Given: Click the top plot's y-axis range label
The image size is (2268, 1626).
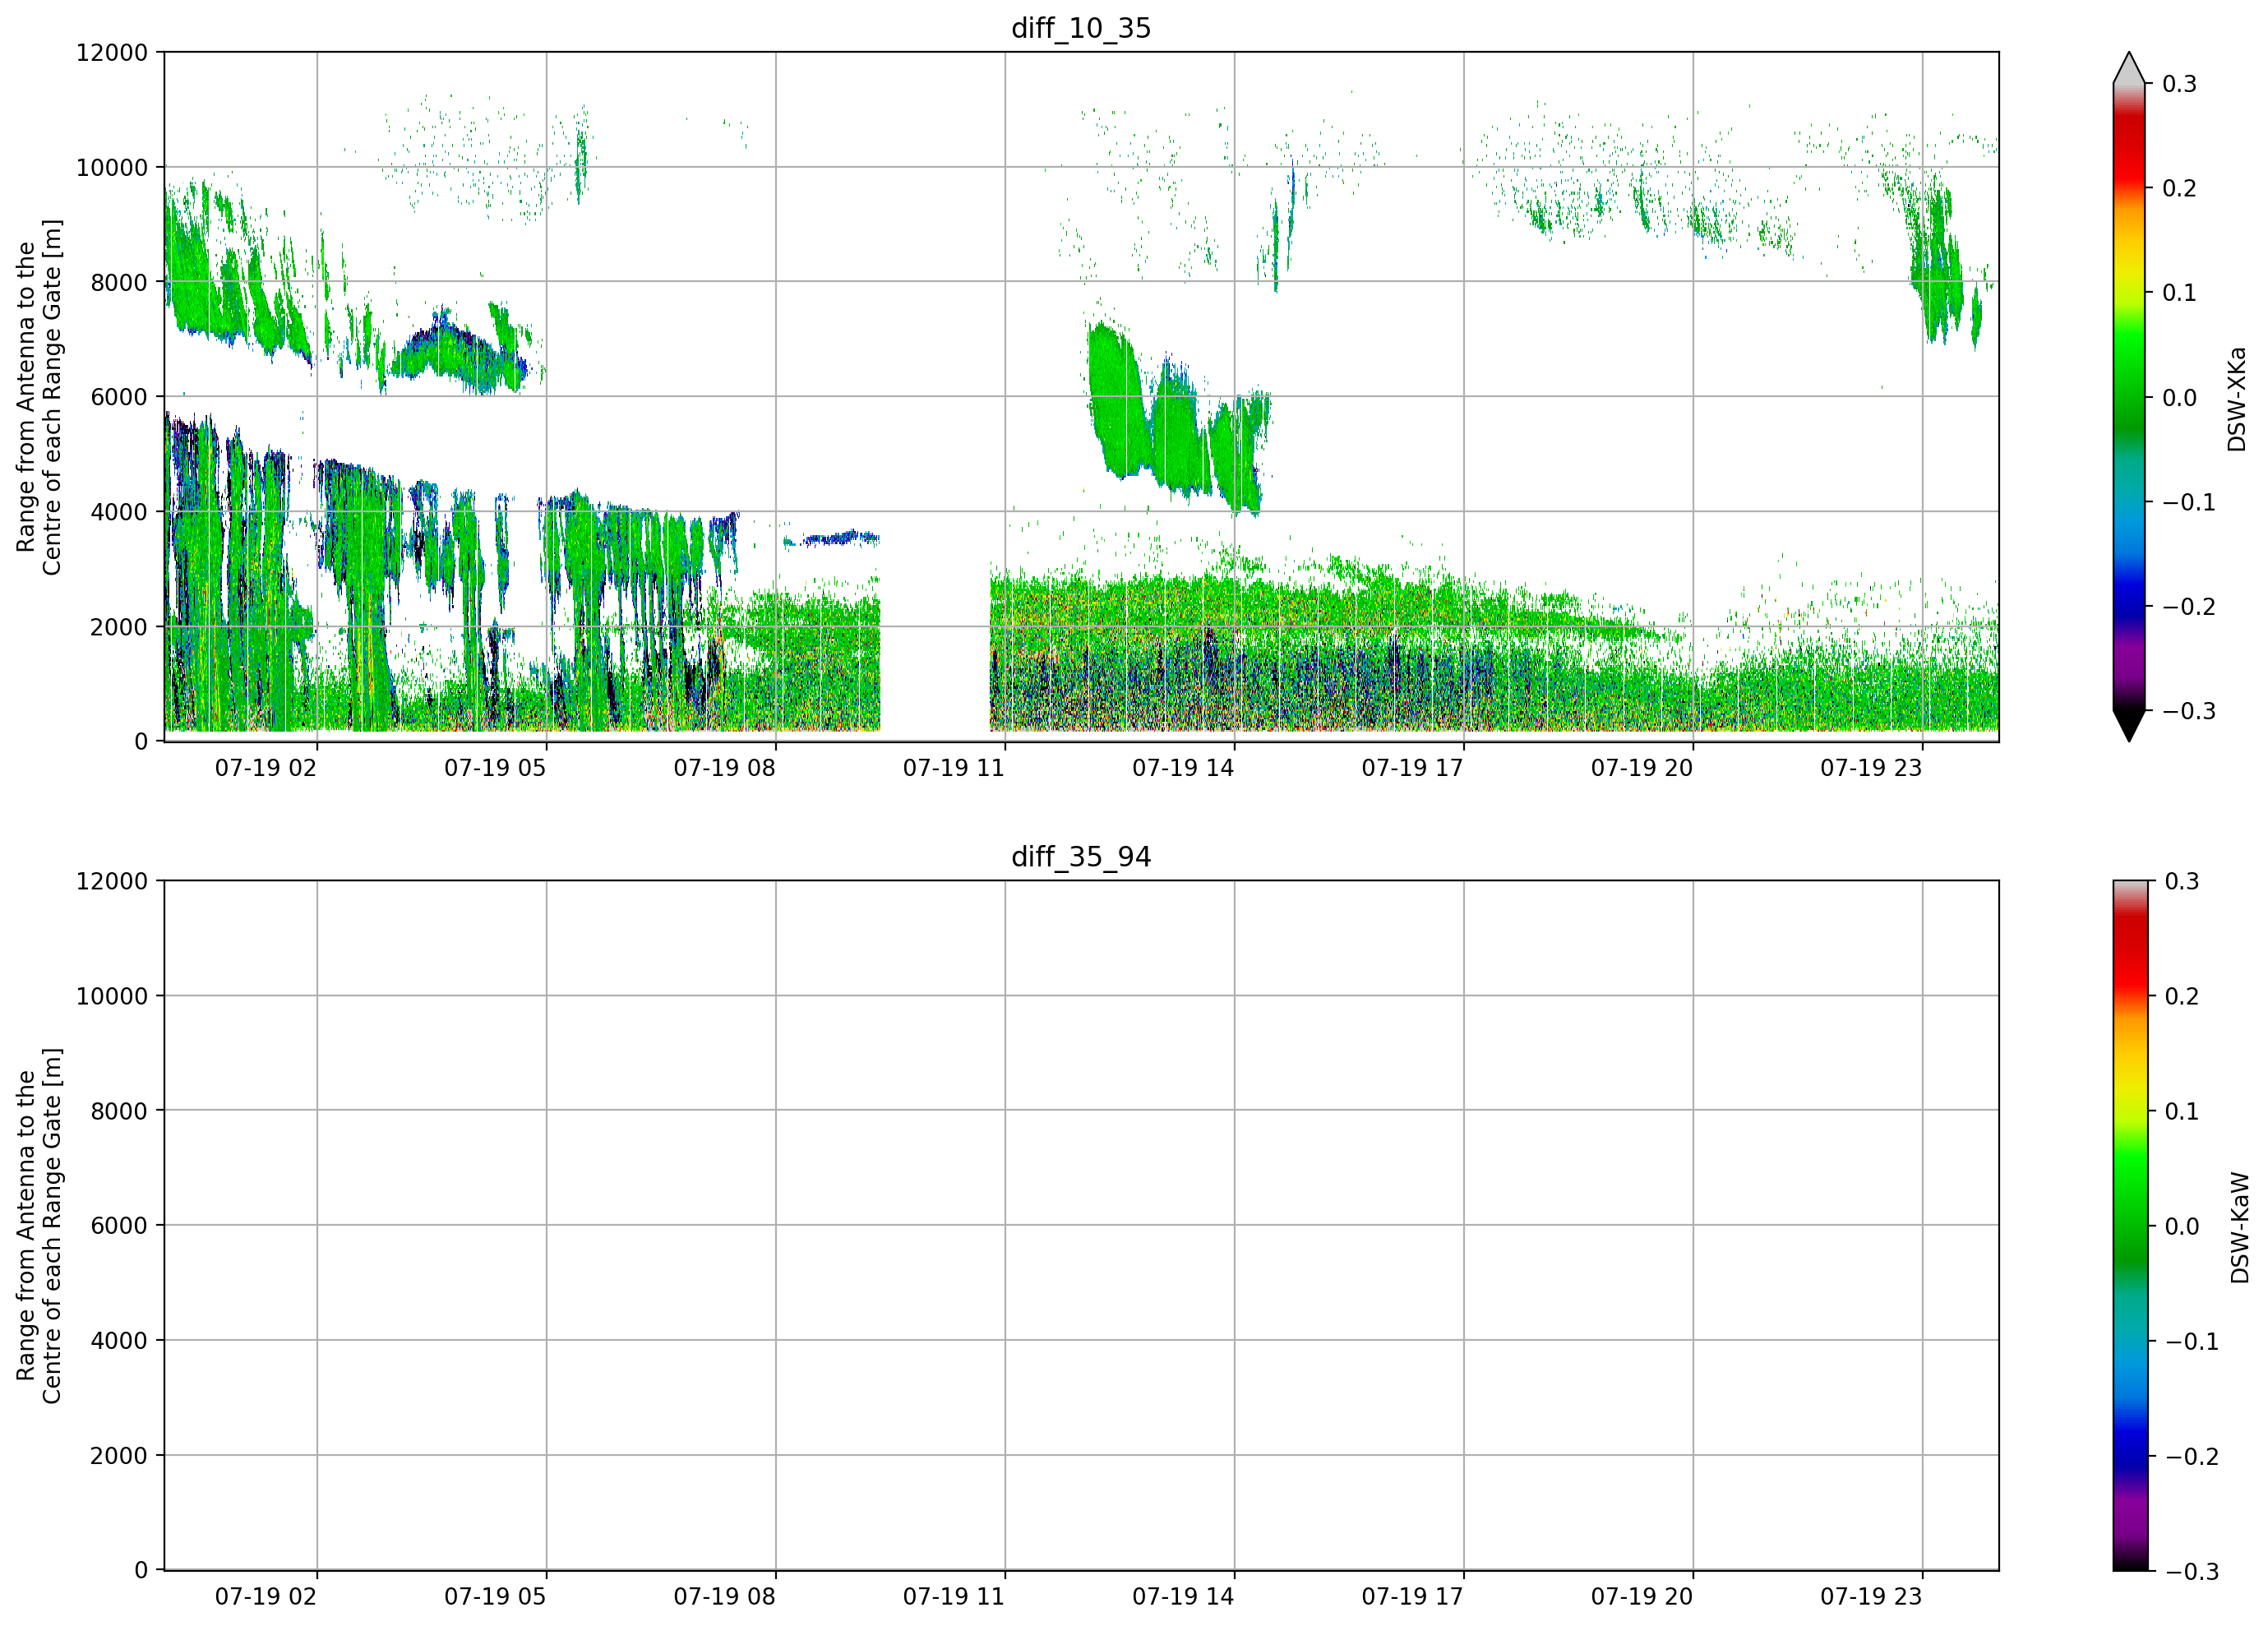Looking at the screenshot, I should click(39, 397).
